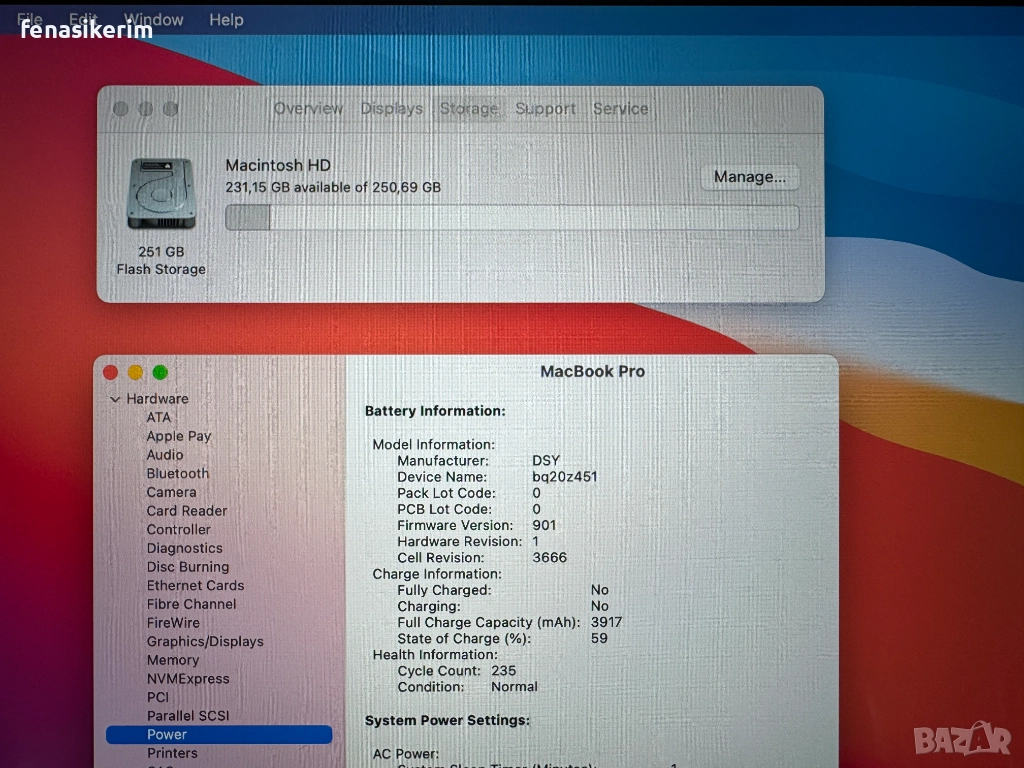This screenshot has height=768, width=1024.
Task: Select Bluetooth in the Hardware list
Action: pyautogui.click(x=178, y=474)
